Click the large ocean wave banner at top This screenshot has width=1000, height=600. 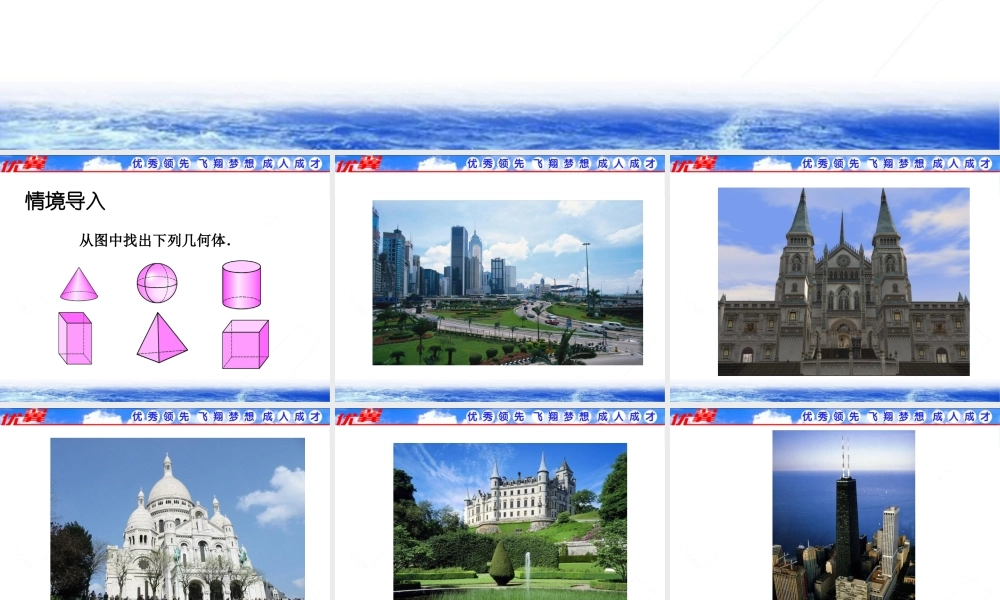pos(500,115)
